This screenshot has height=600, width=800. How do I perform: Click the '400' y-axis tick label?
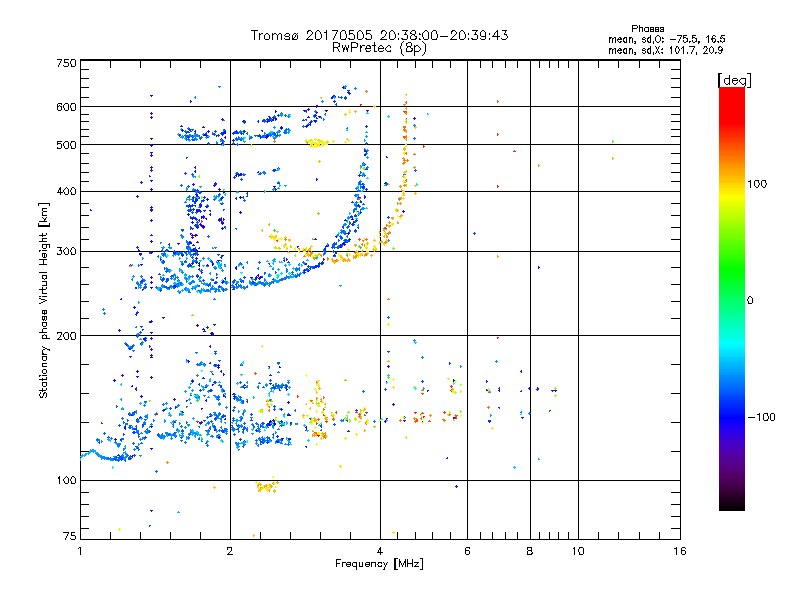pyautogui.click(x=66, y=192)
